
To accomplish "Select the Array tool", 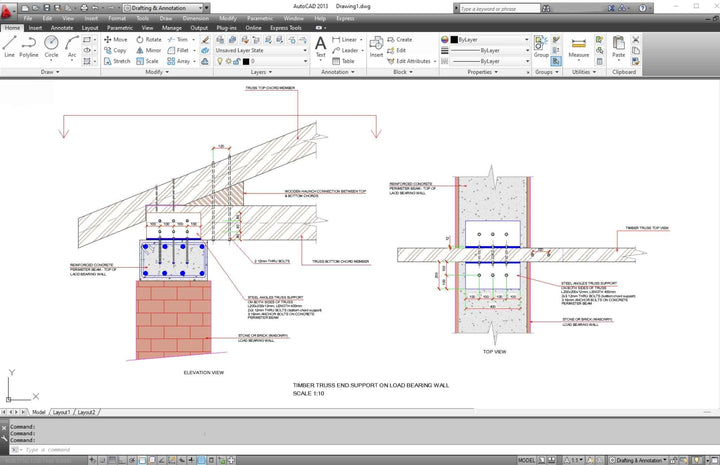I will (179, 61).
